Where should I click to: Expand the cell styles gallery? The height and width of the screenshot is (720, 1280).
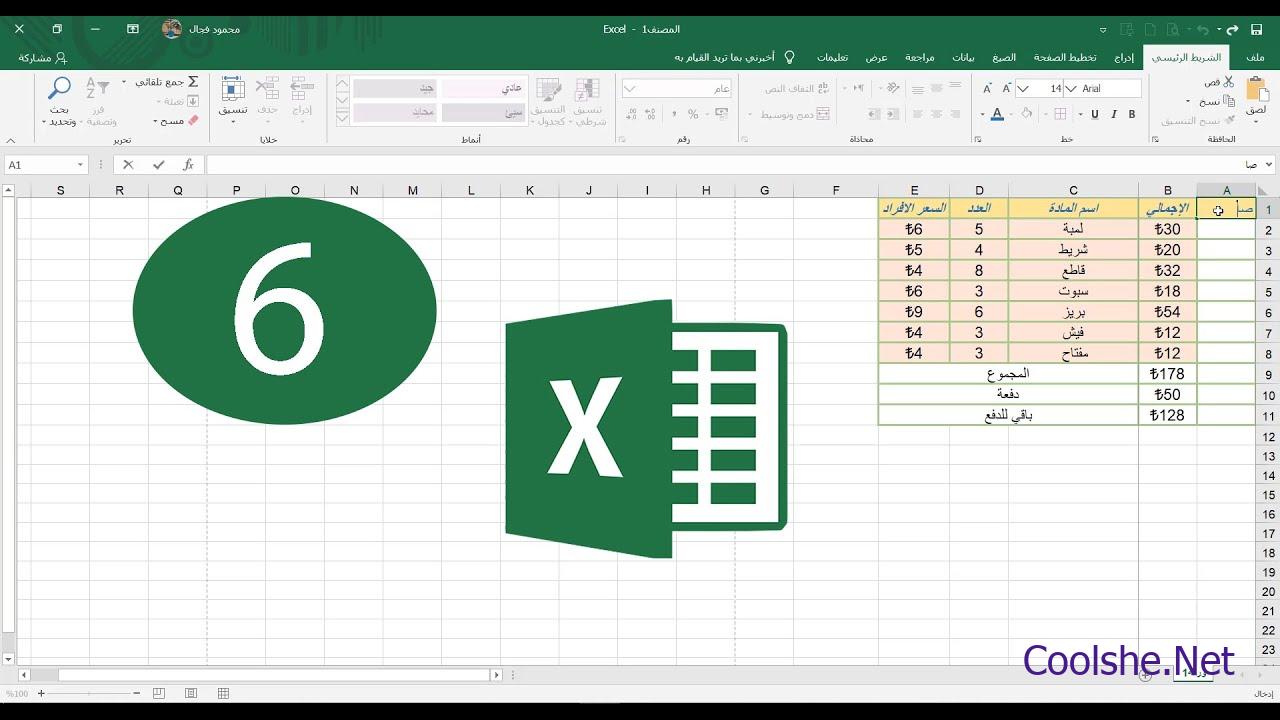tap(342, 116)
